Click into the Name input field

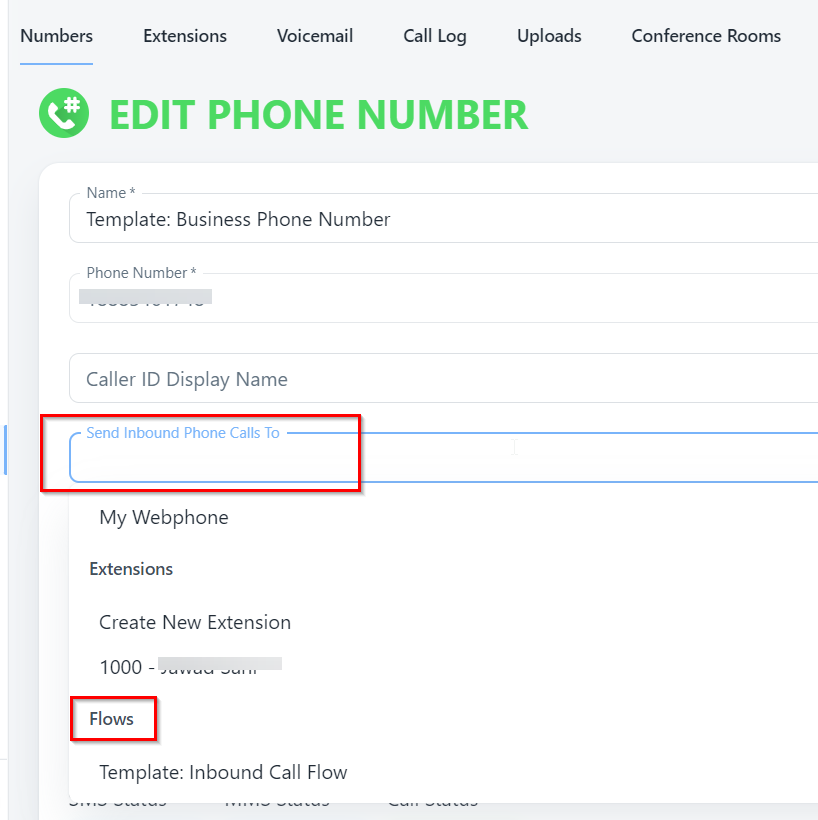(x=440, y=219)
